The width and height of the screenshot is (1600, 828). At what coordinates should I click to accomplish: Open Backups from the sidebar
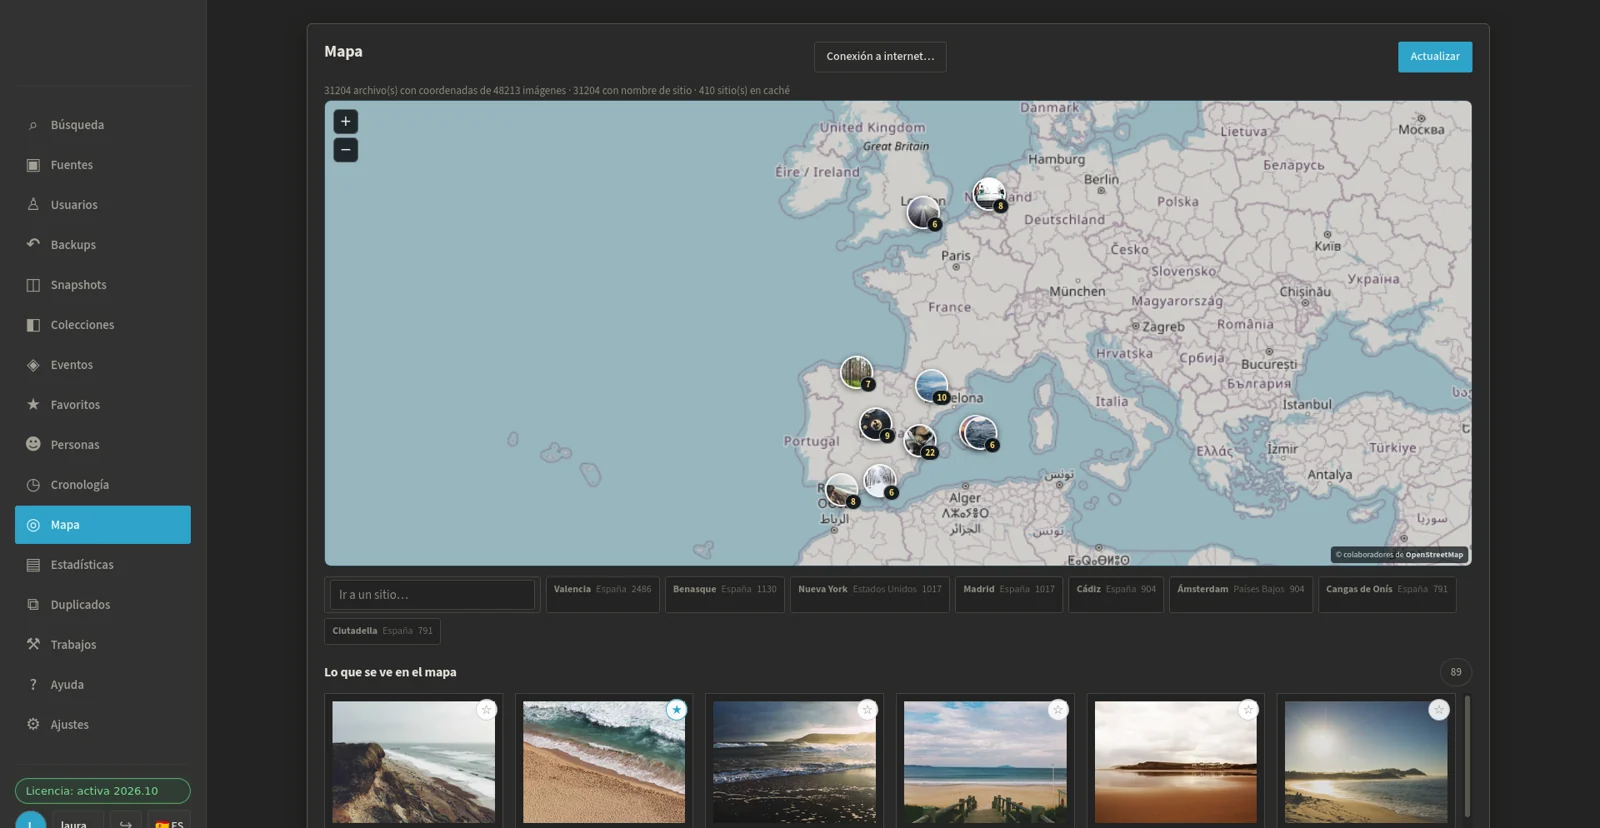coord(103,245)
